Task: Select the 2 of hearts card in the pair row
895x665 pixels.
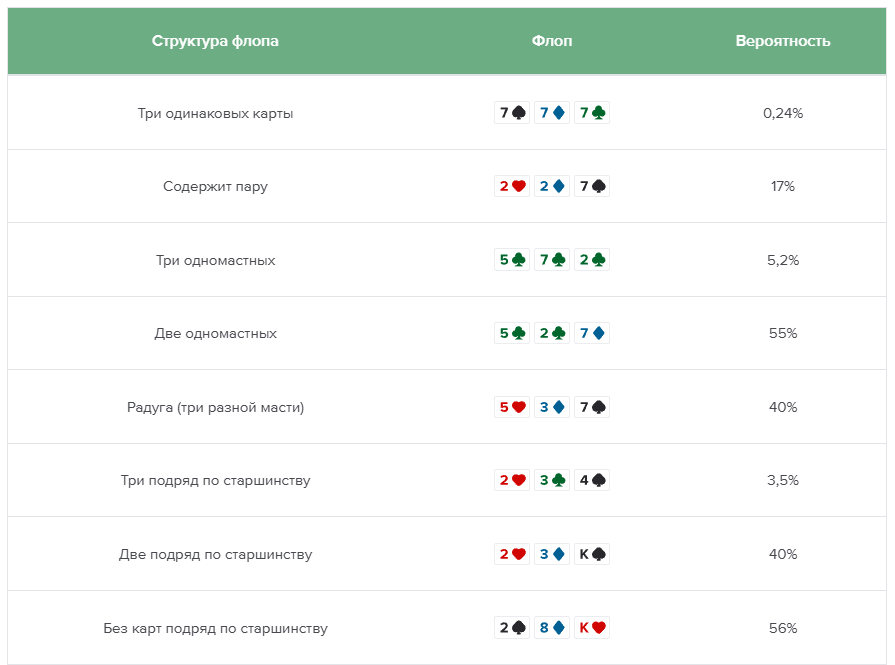Action: coord(512,186)
